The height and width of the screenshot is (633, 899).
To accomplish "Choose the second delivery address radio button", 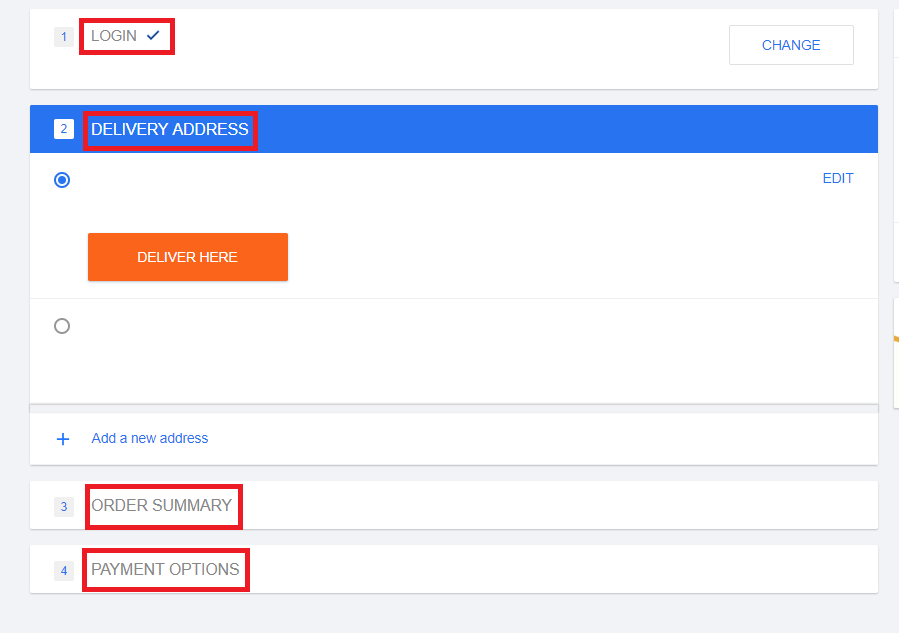I will [62, 326].
